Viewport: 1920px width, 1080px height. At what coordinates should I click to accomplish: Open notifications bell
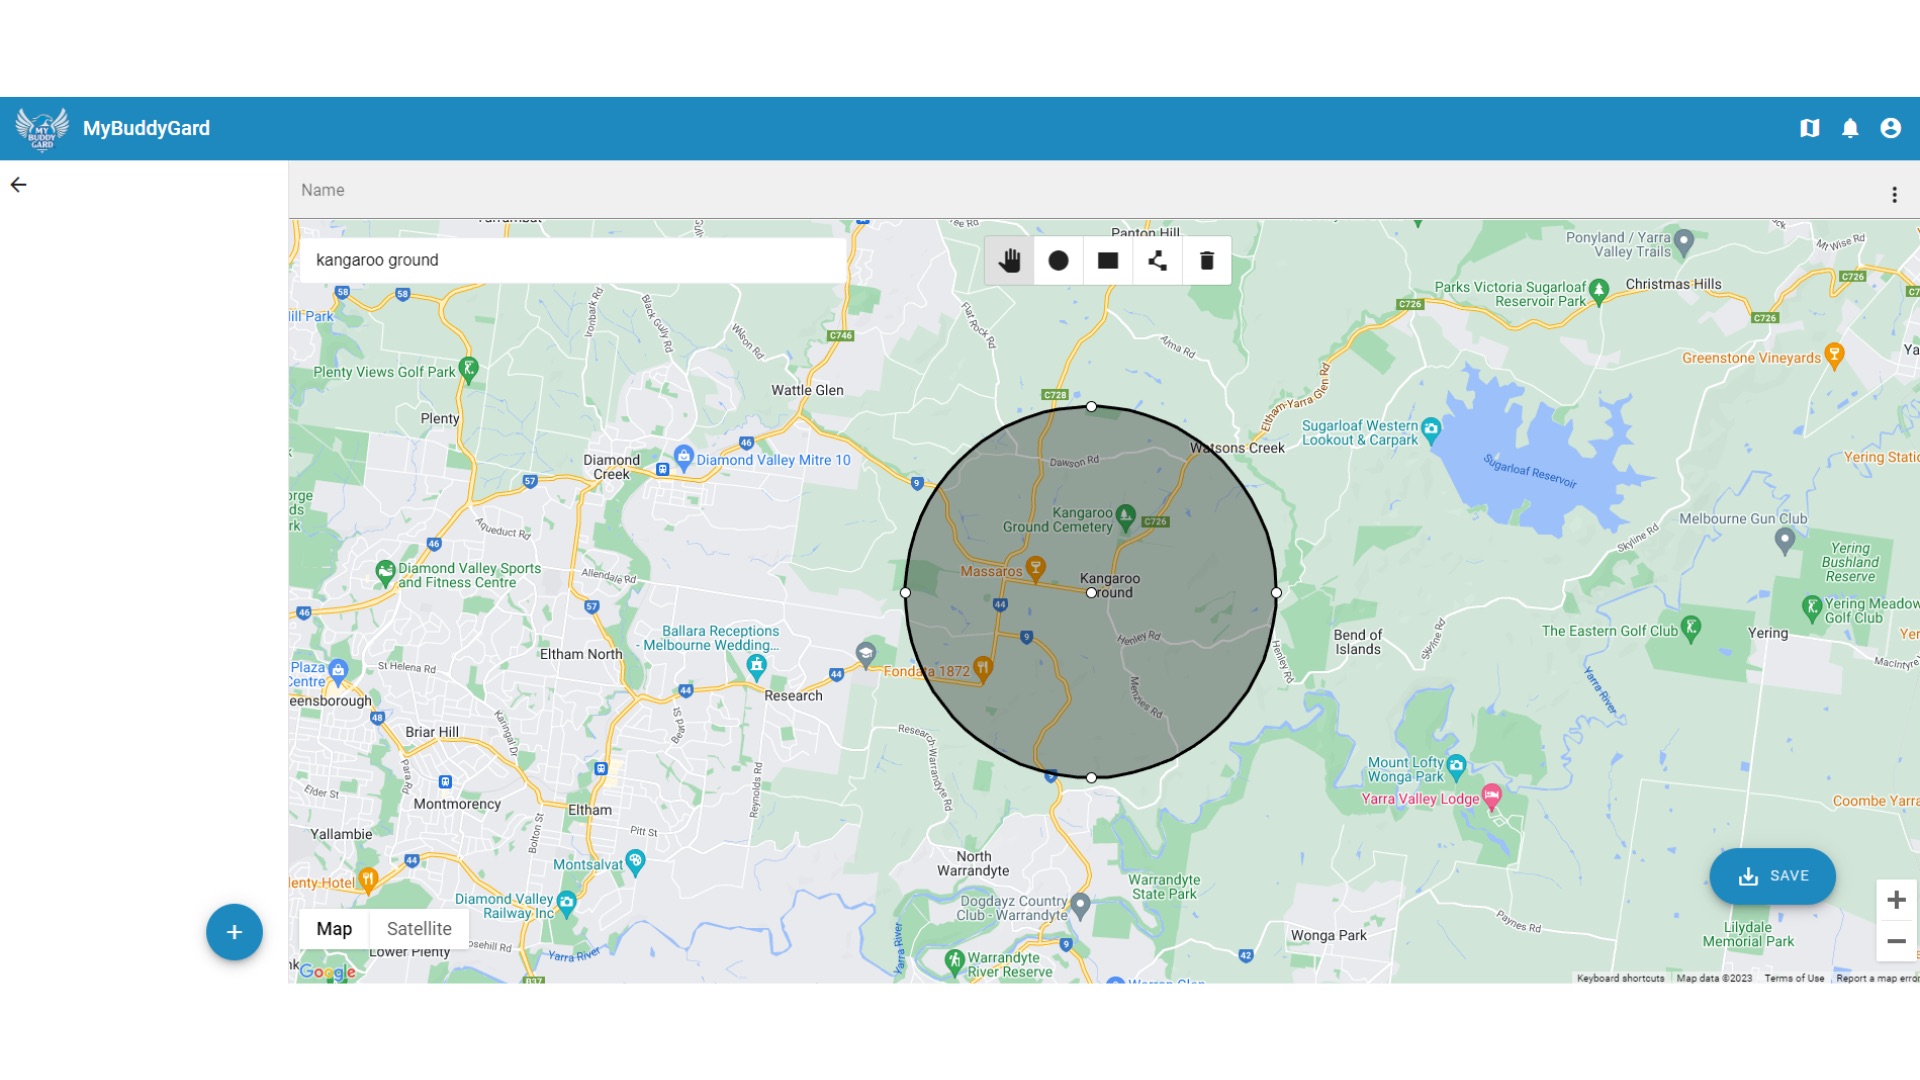tap(1850, 128)
